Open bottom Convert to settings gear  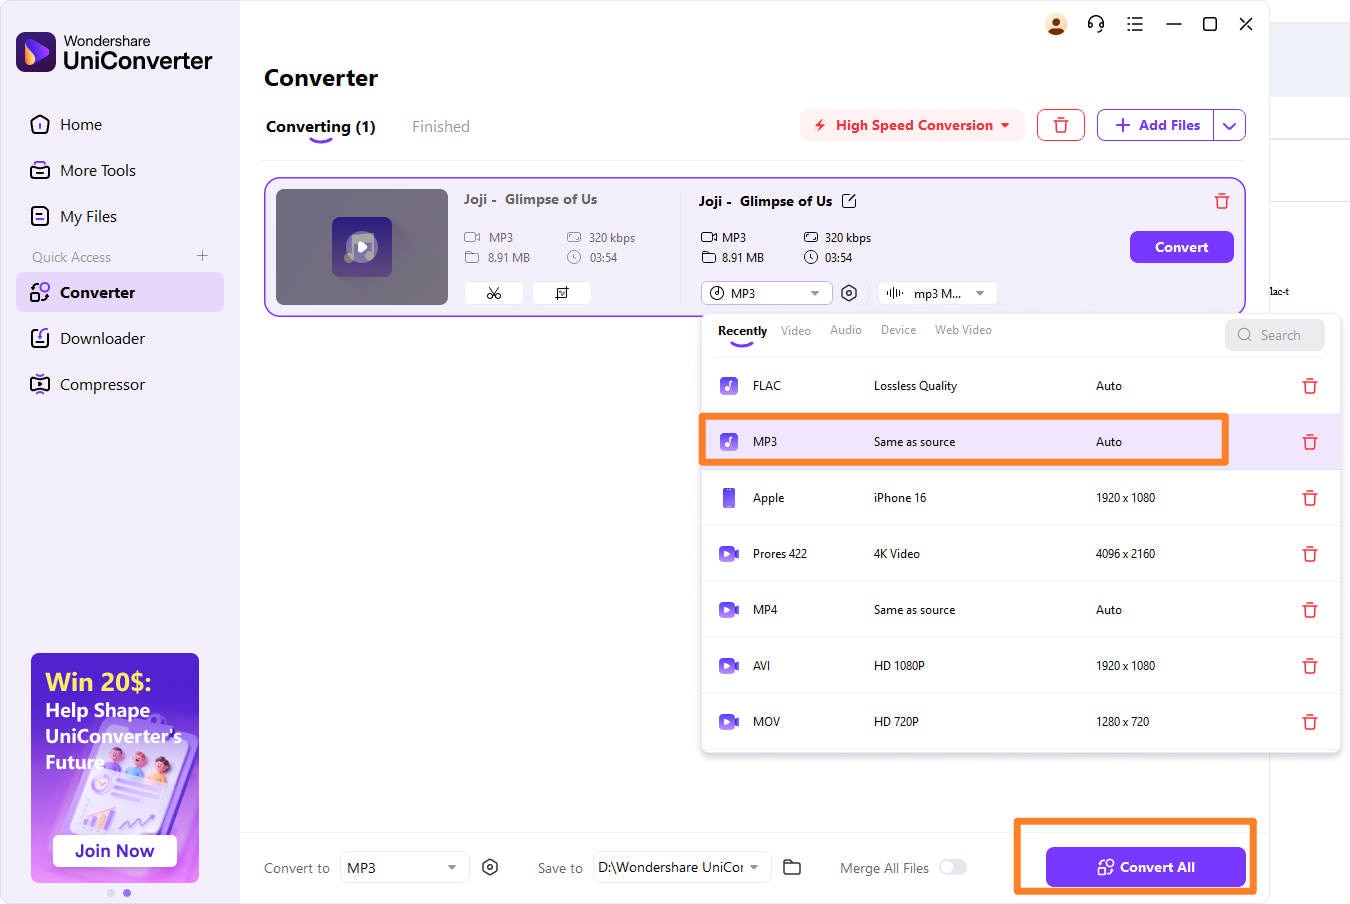(x=490, y=867)
